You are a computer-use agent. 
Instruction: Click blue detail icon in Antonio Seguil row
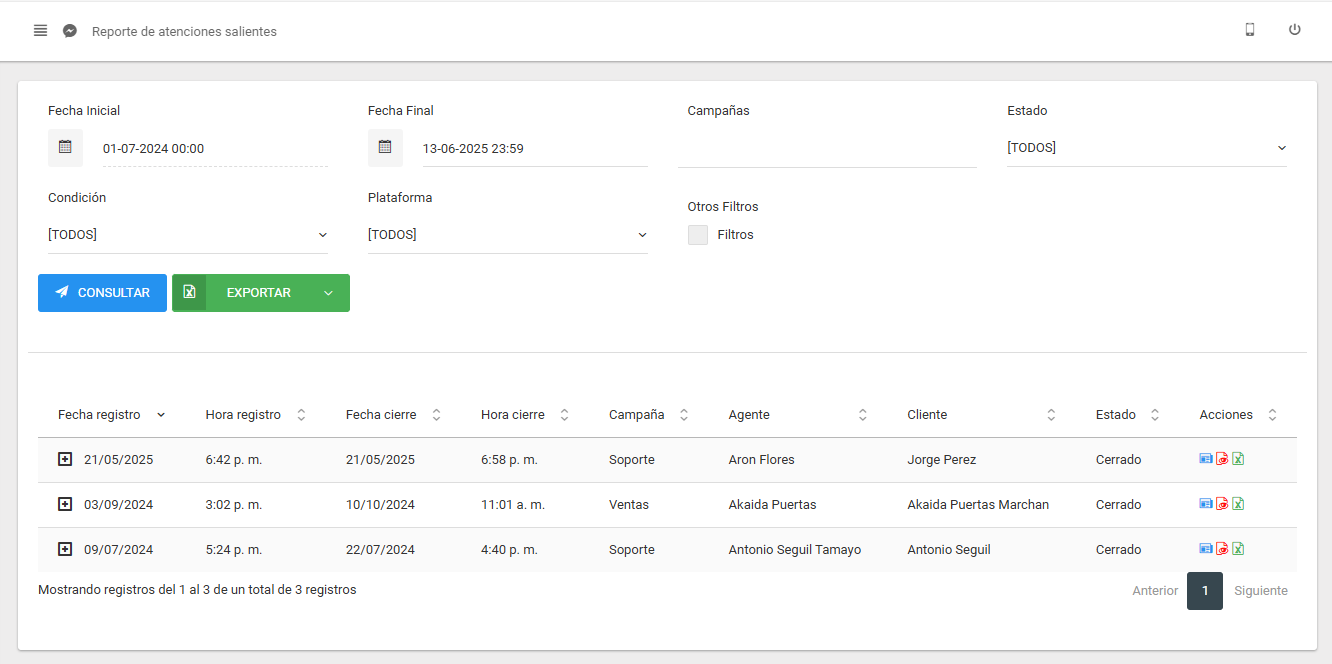point(1205,549)
